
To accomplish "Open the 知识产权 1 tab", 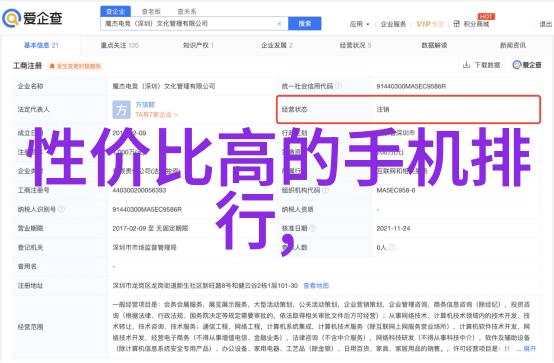I will tap(198, 45).
